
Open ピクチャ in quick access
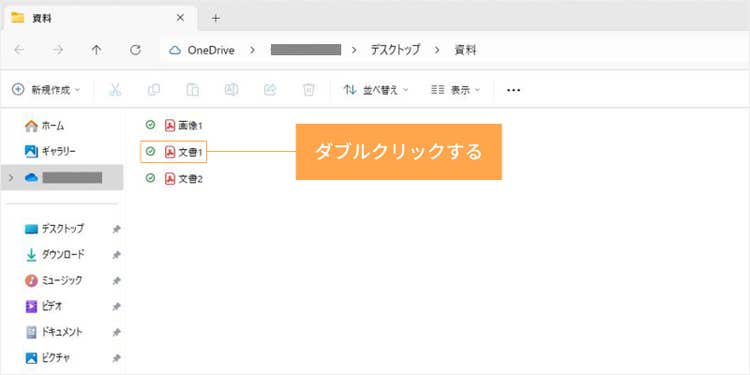(48, 357)
